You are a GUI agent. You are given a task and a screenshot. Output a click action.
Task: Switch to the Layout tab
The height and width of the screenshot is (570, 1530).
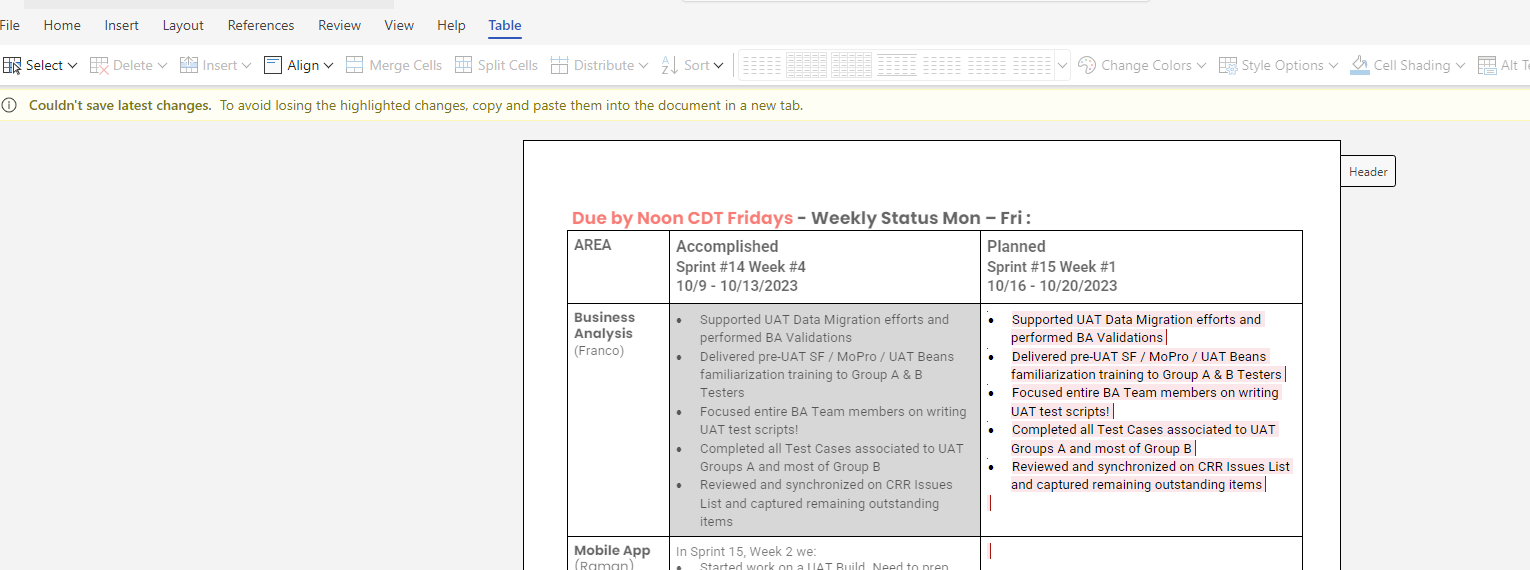tap(183, 25)
